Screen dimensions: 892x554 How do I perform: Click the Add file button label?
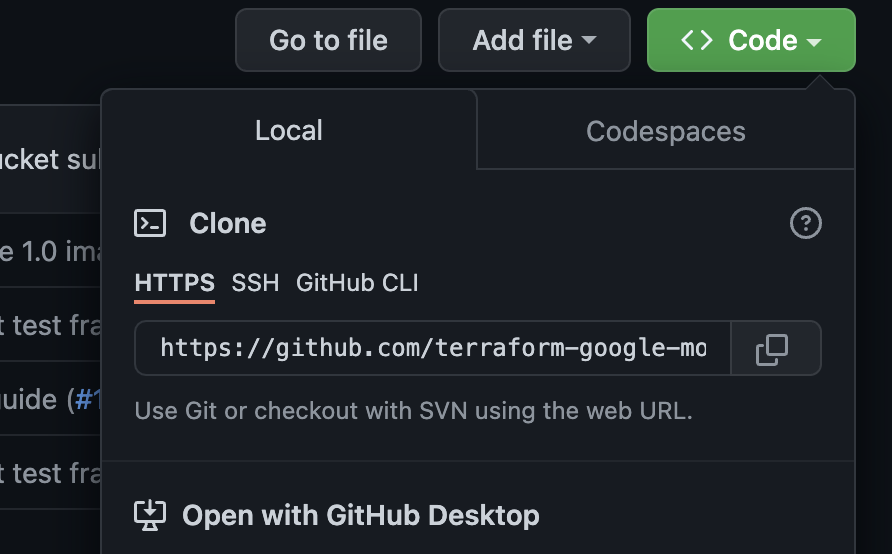tap(522, 40)
